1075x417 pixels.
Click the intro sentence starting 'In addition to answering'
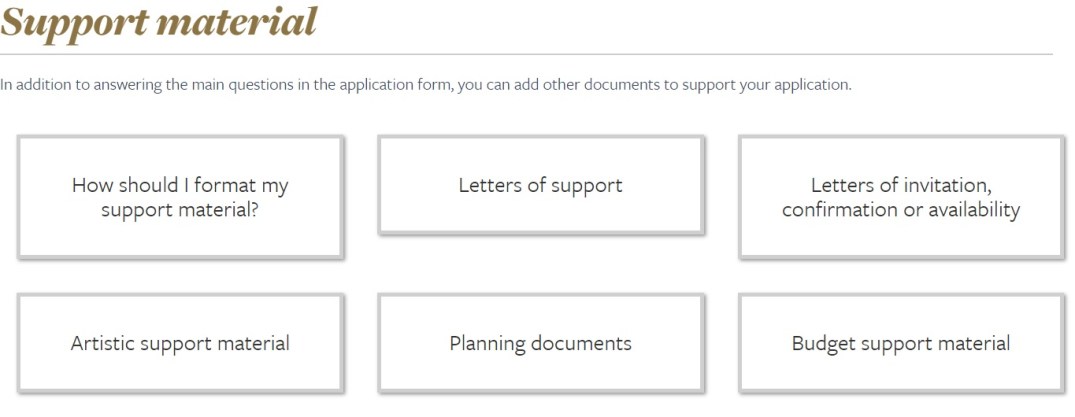[x=425, y=85]
